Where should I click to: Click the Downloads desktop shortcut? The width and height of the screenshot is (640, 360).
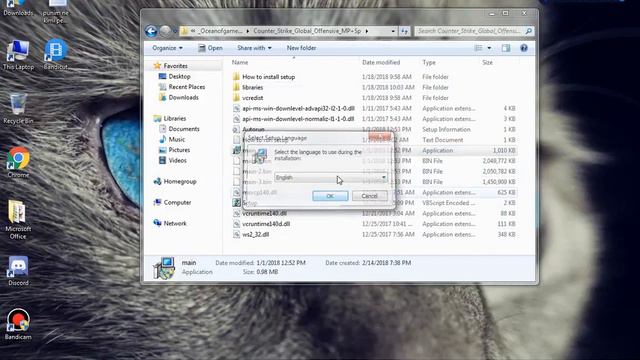pyautogui.click(x=18, y=8)
